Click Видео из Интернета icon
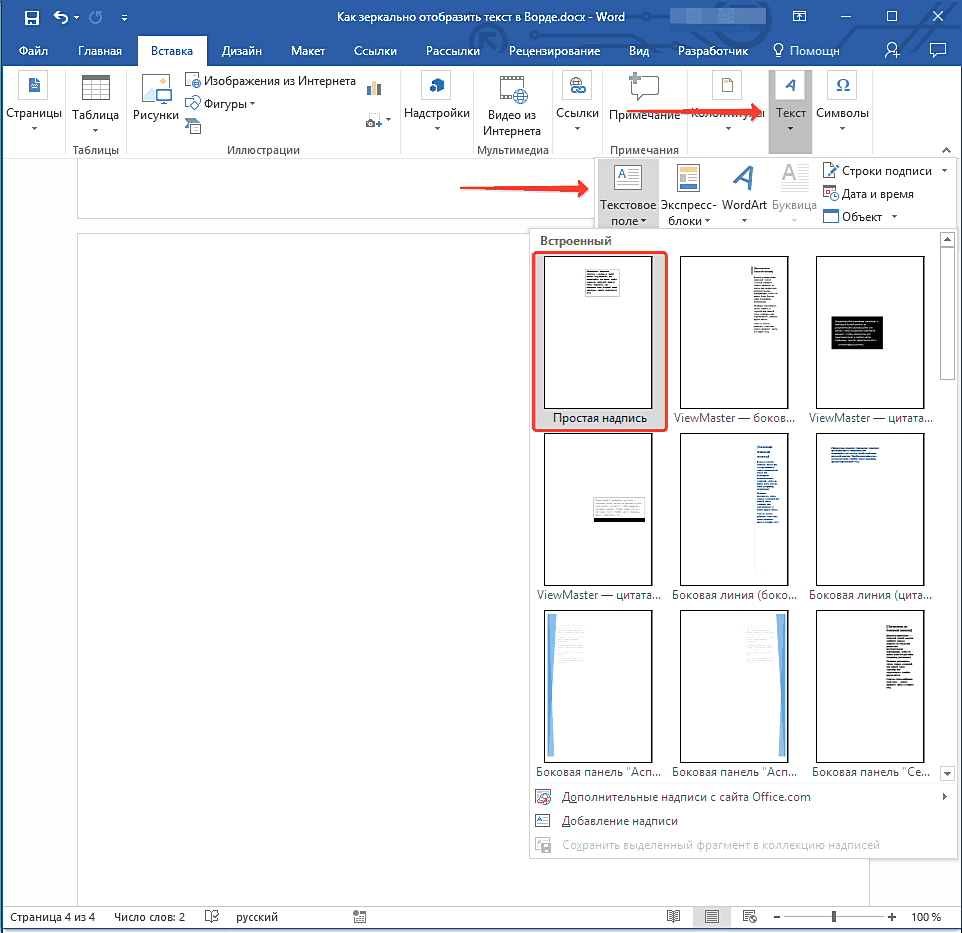Viewport: 962px width, 933px height. click(512, 89)
